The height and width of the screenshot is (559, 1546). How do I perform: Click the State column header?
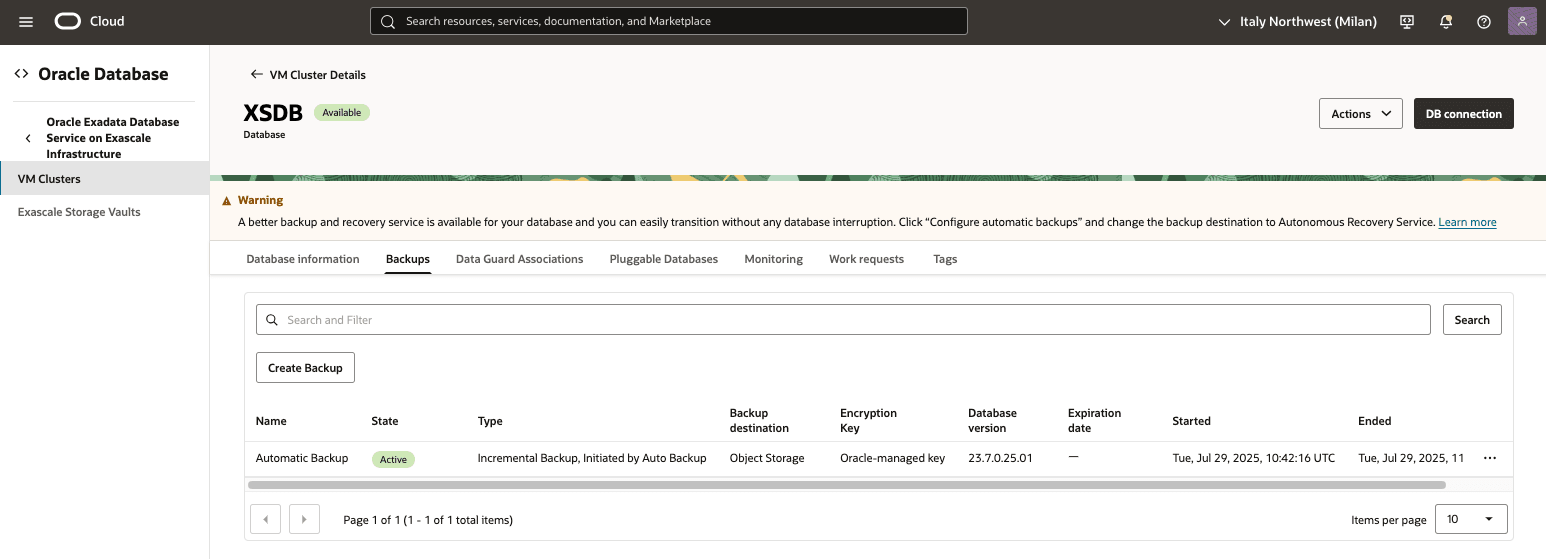click(384, 421)
